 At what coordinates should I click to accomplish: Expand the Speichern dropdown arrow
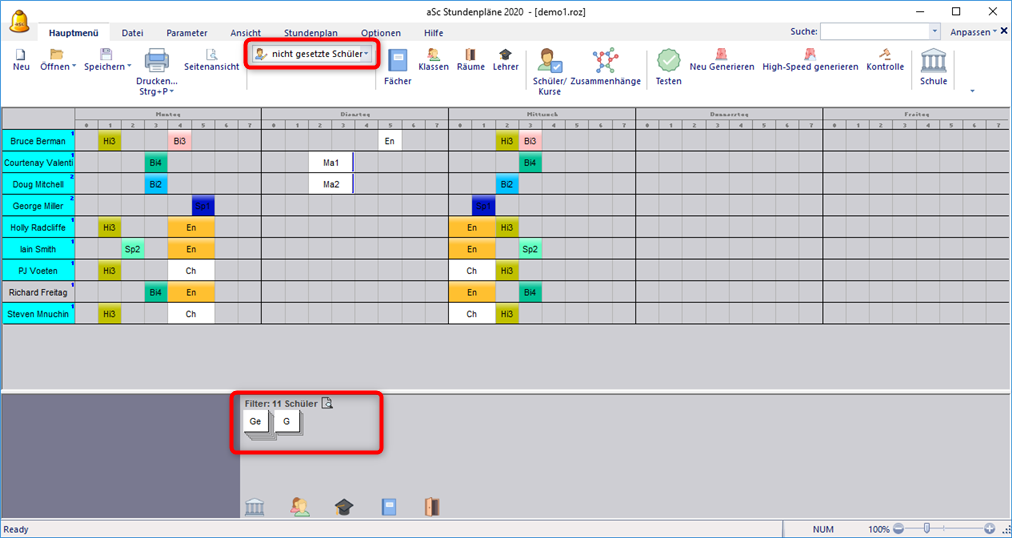pos(129,66)
